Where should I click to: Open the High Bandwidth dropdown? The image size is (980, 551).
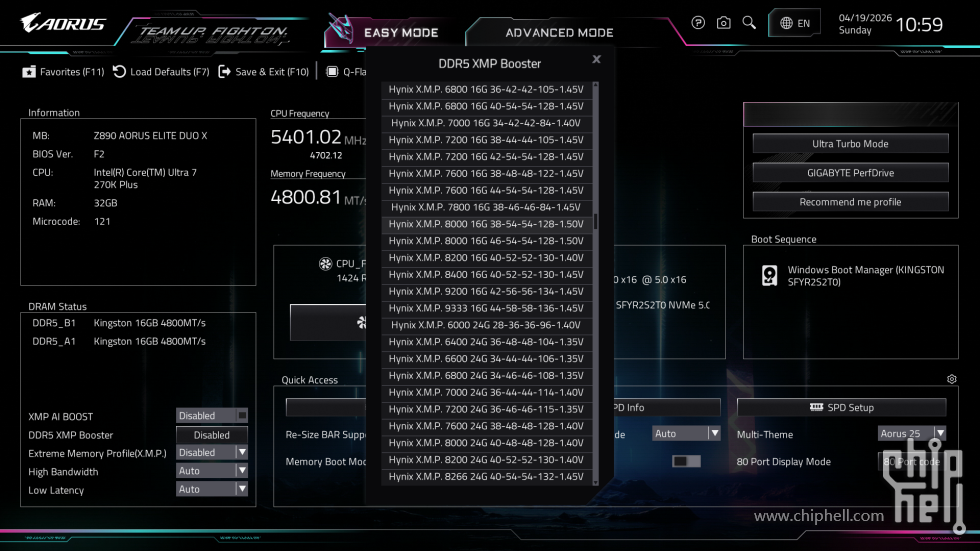coord(212,470)
